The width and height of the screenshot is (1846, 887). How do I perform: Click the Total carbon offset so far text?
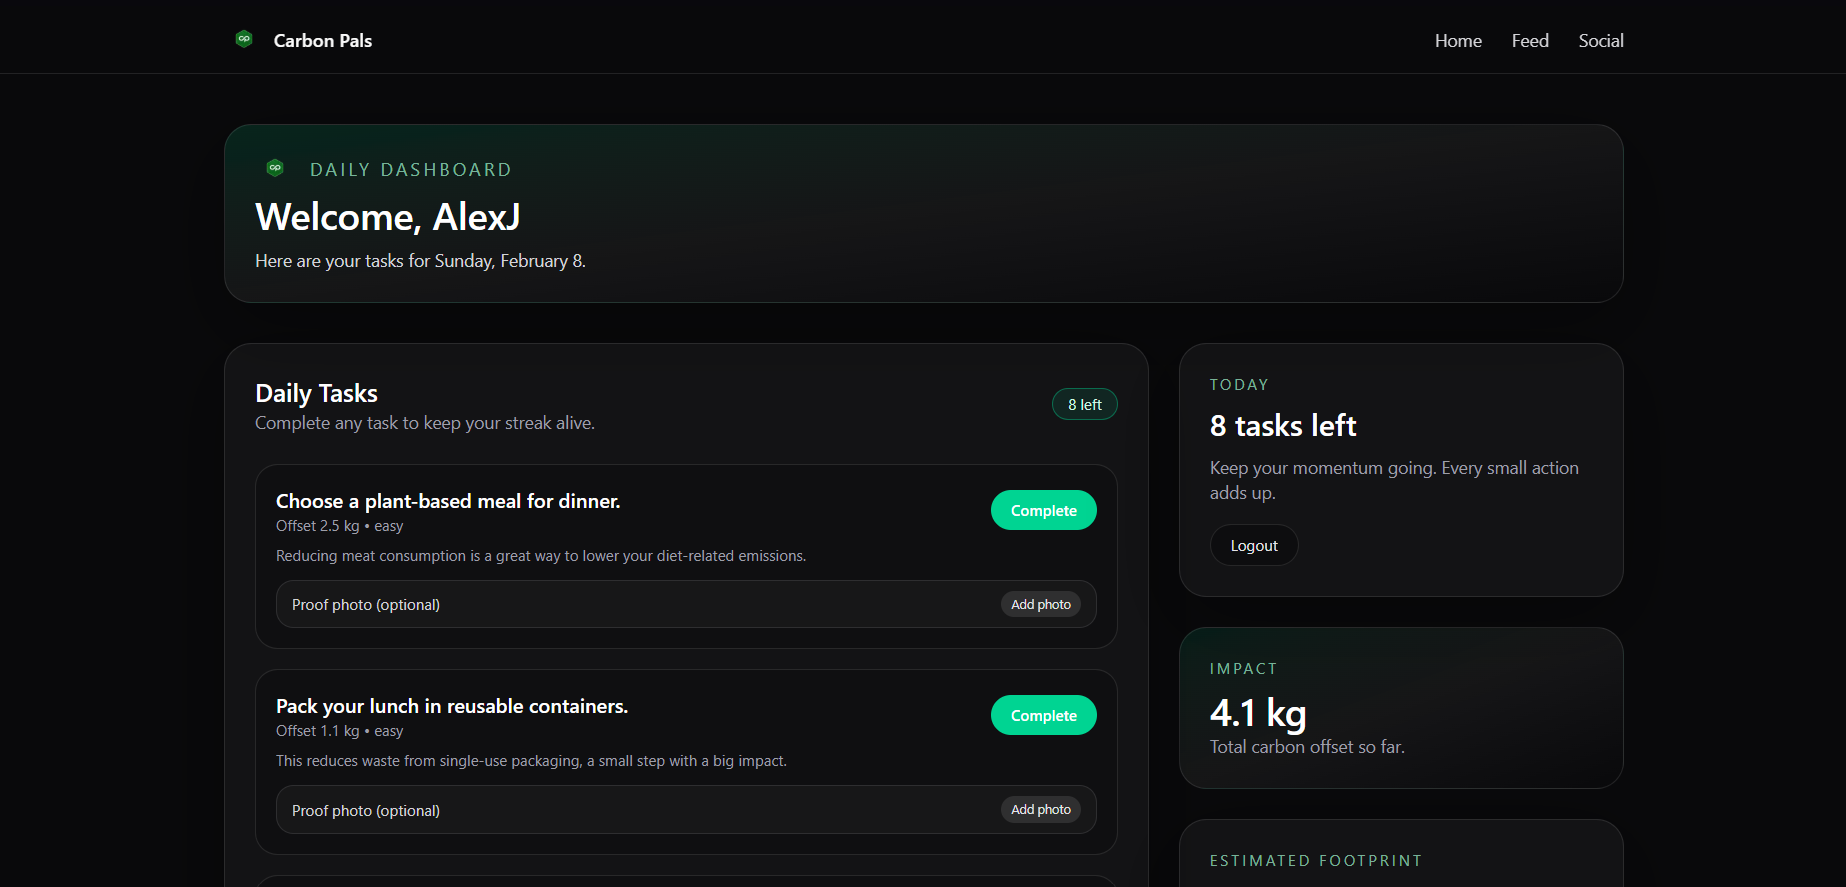(1307, 747)
